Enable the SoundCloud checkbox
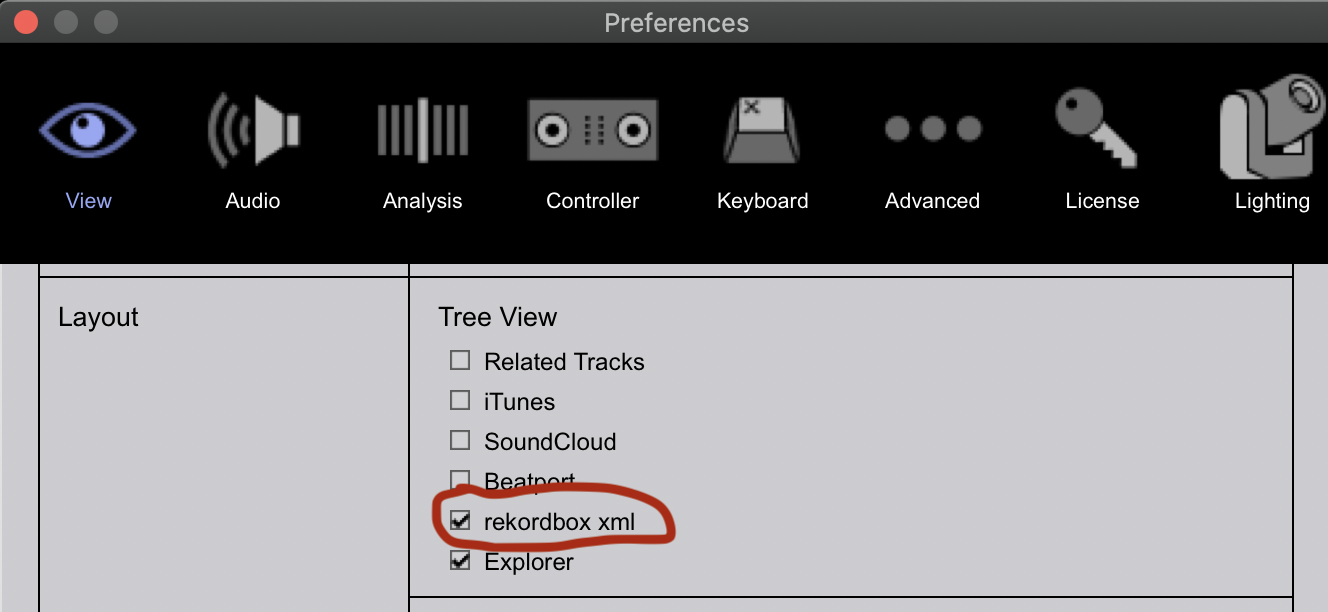The width and height of the screenshot is (1328, 612). pos(460,440)
